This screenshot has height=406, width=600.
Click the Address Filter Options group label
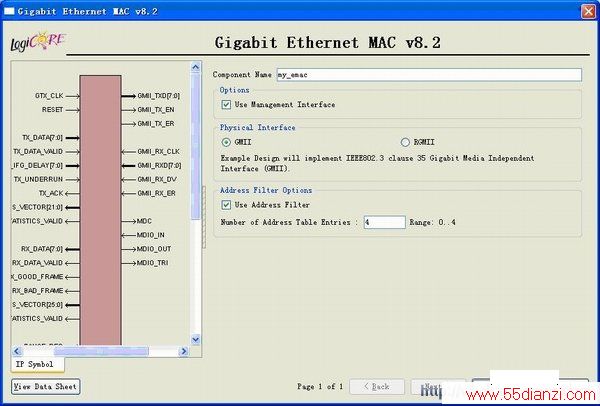tap(266, 190)
